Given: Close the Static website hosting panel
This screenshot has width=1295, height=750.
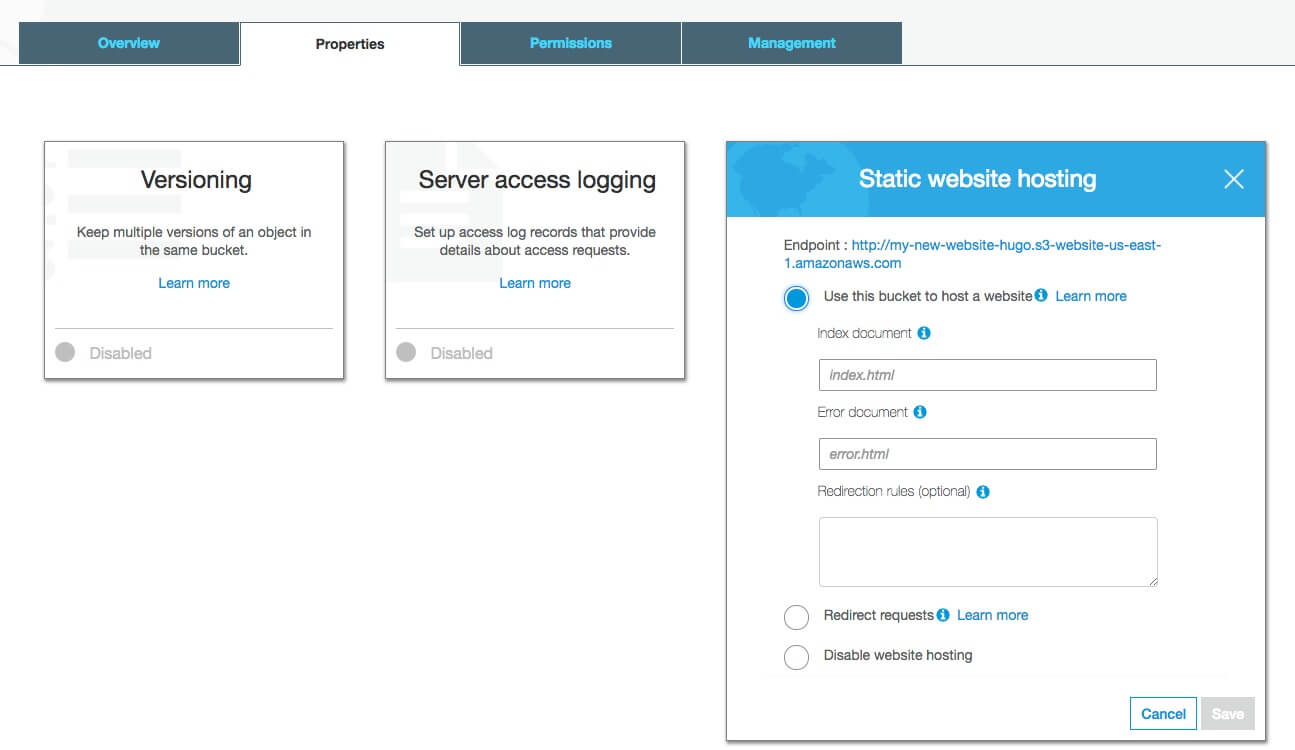Looking at the screenshot, I should (1234, 179).
